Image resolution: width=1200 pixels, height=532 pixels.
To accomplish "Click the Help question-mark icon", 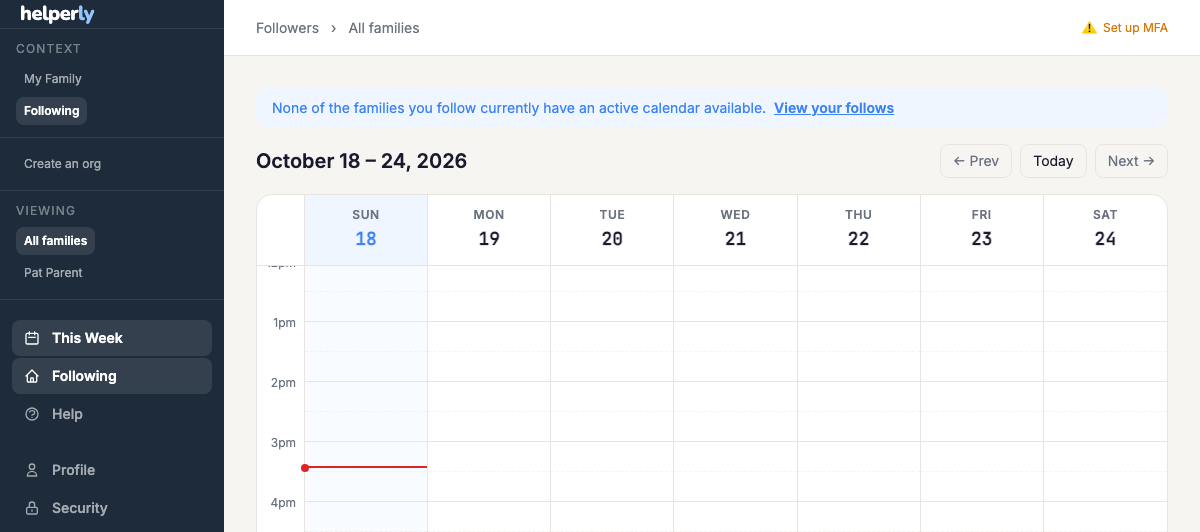I will tap(32, 414).
